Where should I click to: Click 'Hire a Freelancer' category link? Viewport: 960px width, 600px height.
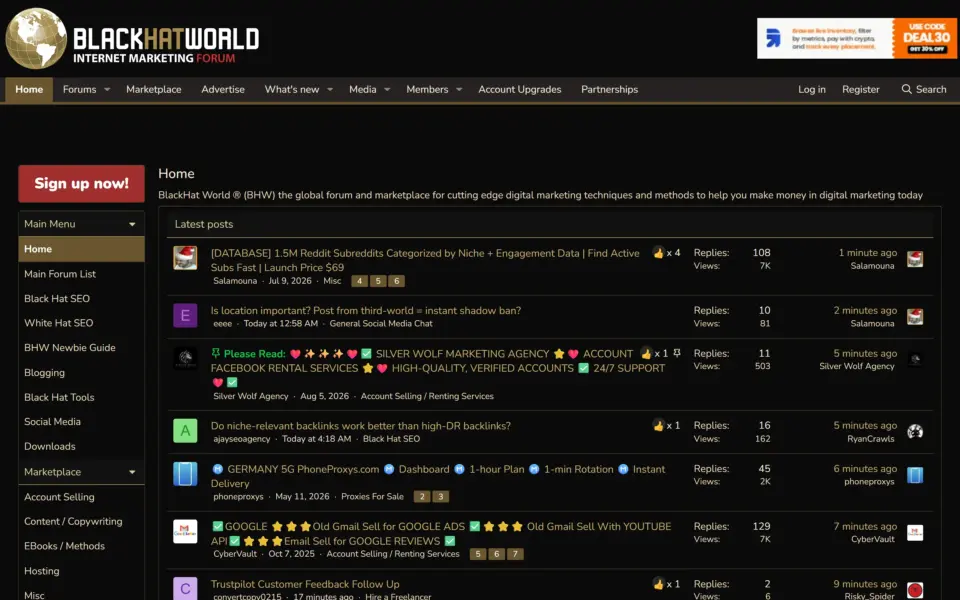tap(398, 596)
